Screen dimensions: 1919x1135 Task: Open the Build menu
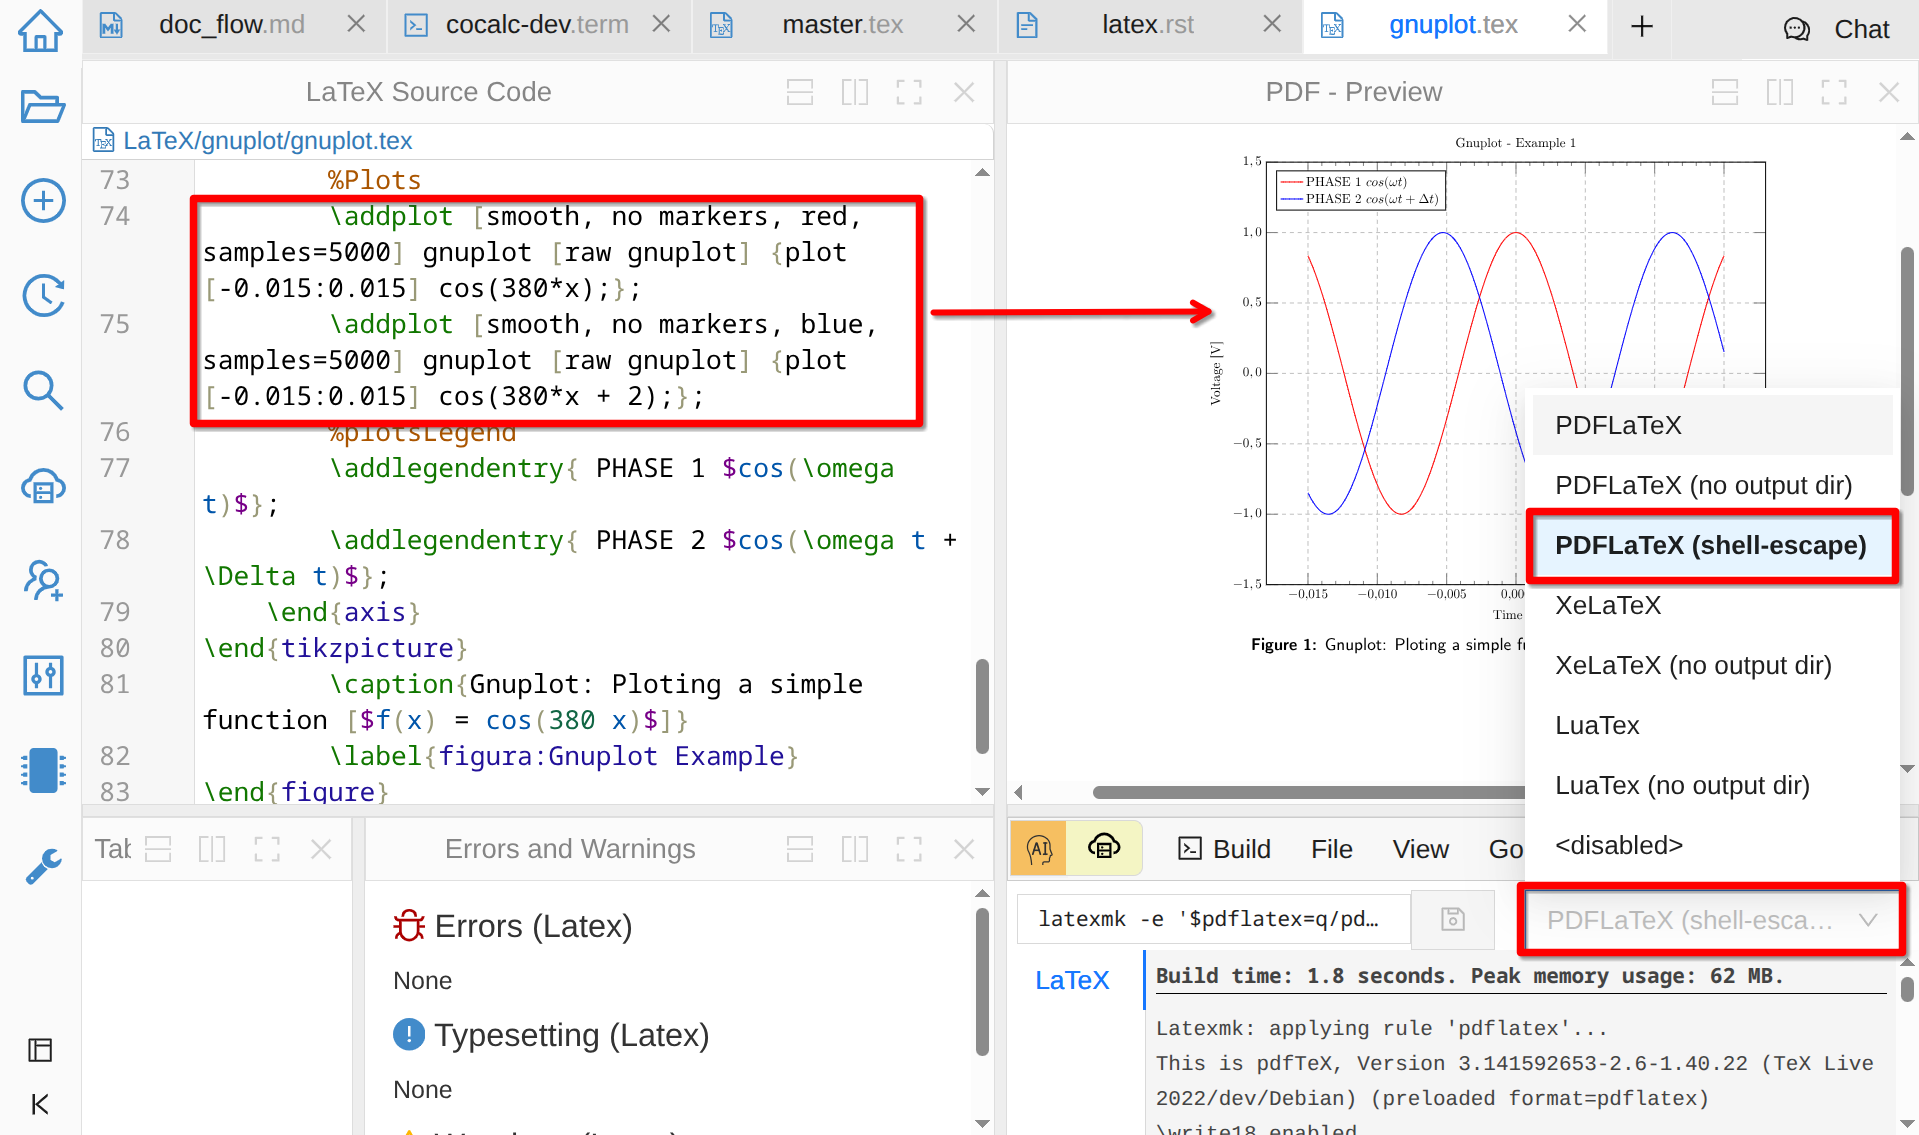[x=1225, y=849]
